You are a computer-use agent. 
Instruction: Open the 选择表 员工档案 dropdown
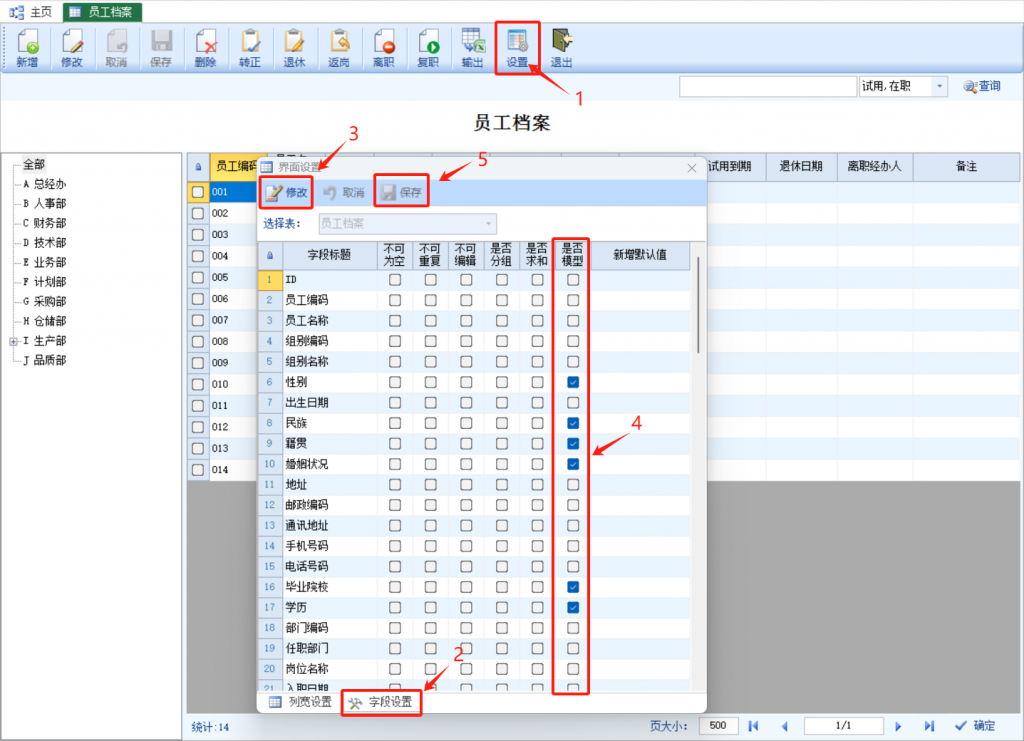click(407, 224)
